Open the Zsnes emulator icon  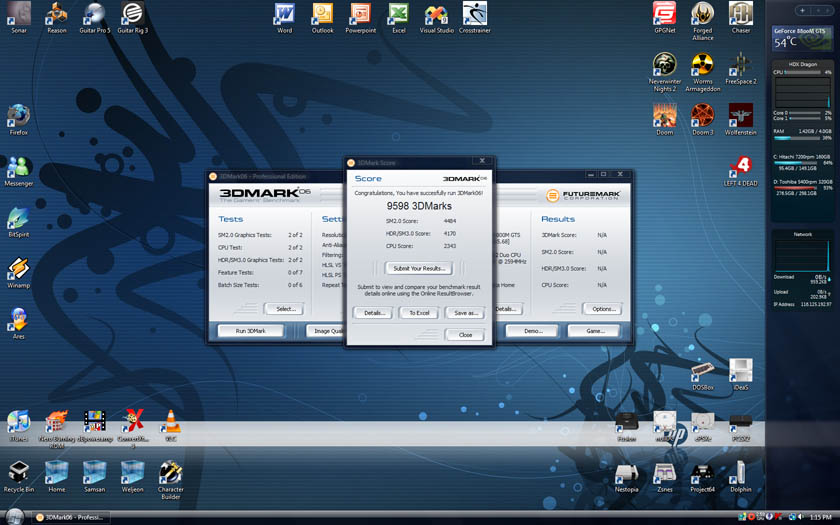[x=665, y=476]
